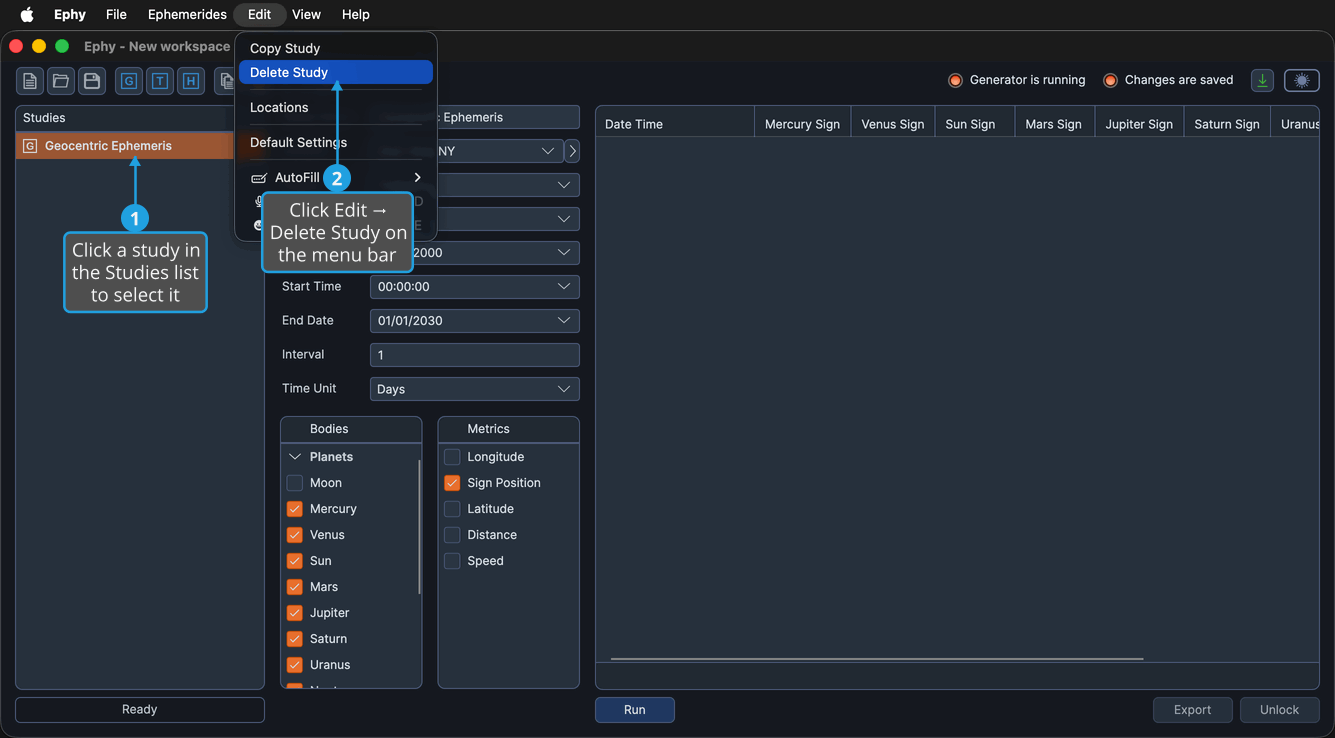Click the Sun Sign column header

click(x=975, y=124)
